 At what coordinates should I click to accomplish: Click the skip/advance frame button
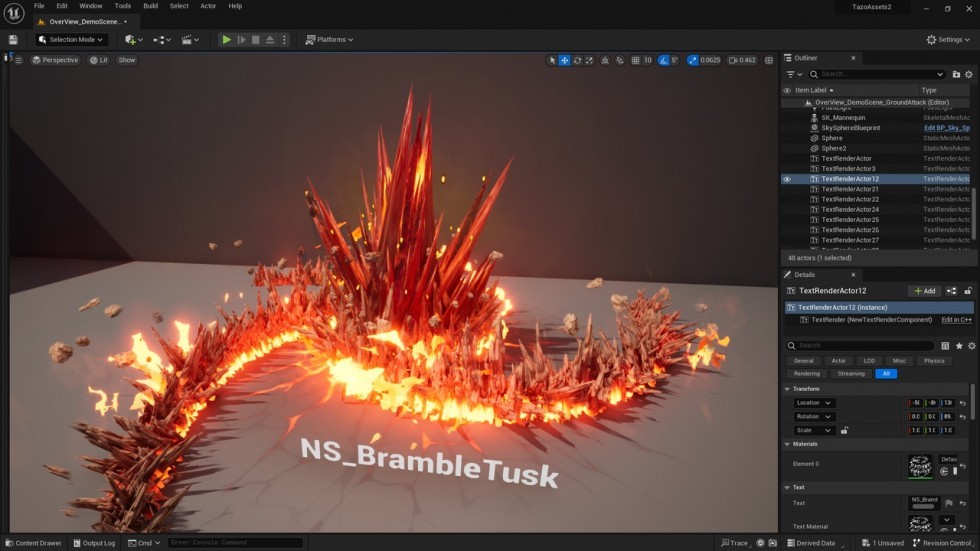tap(241, 39)
